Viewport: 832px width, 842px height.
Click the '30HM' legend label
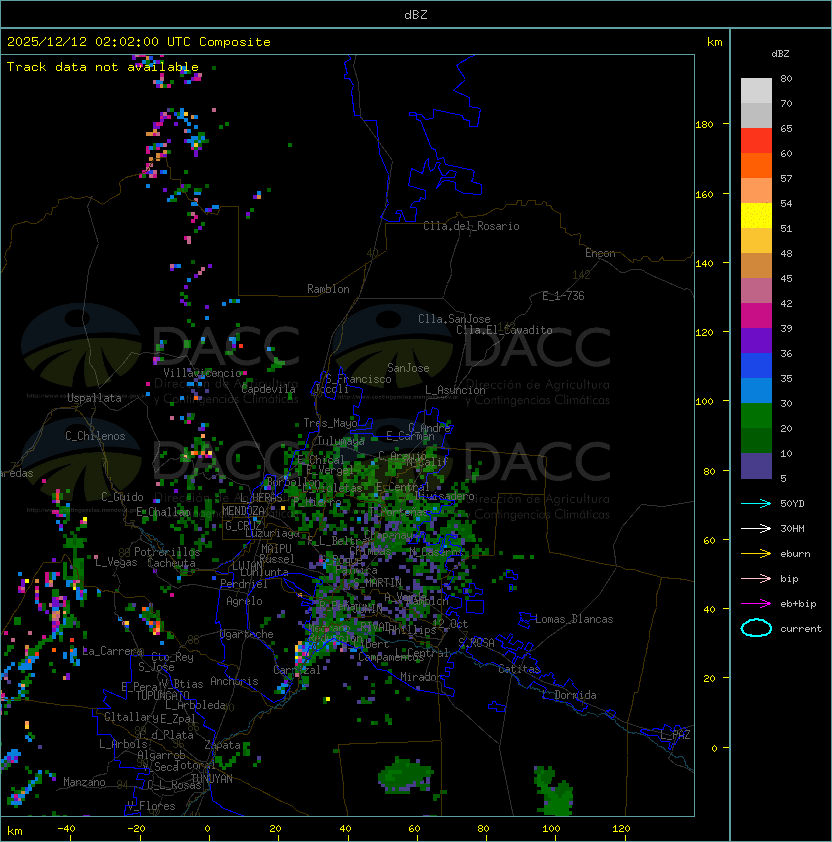tap(792, 529)
